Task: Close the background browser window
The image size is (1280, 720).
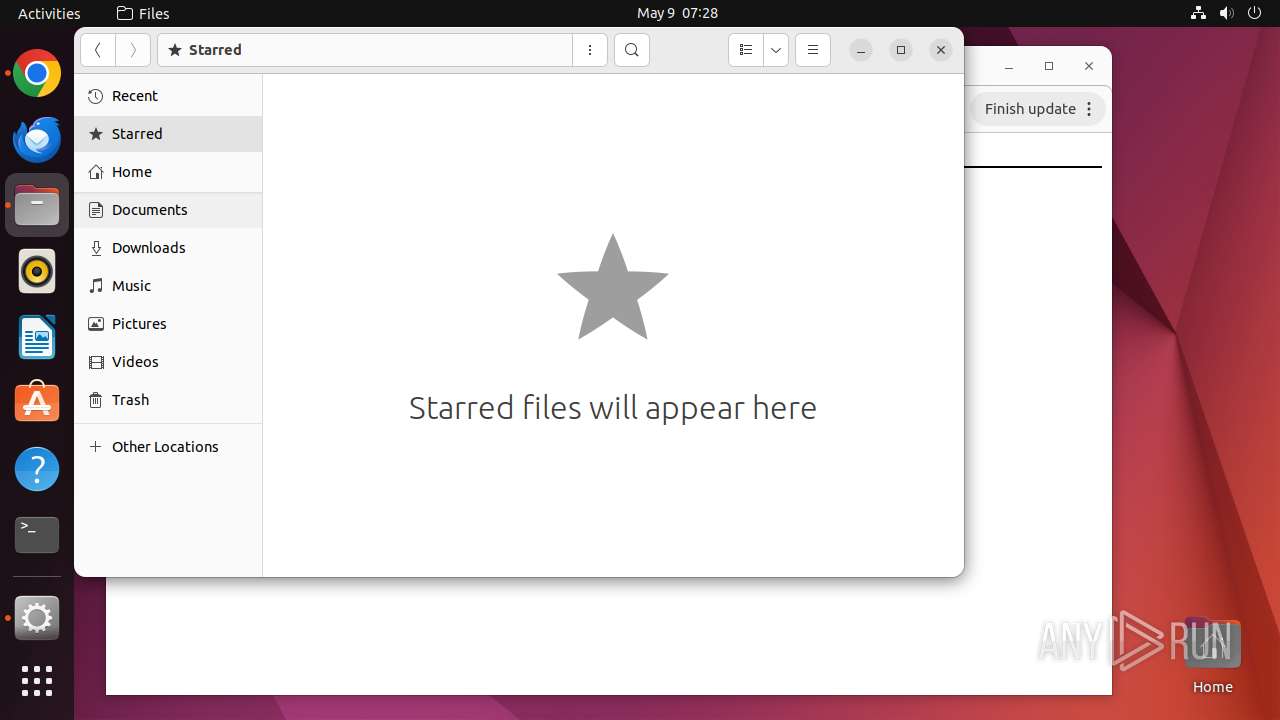Action: (1089, 66)
